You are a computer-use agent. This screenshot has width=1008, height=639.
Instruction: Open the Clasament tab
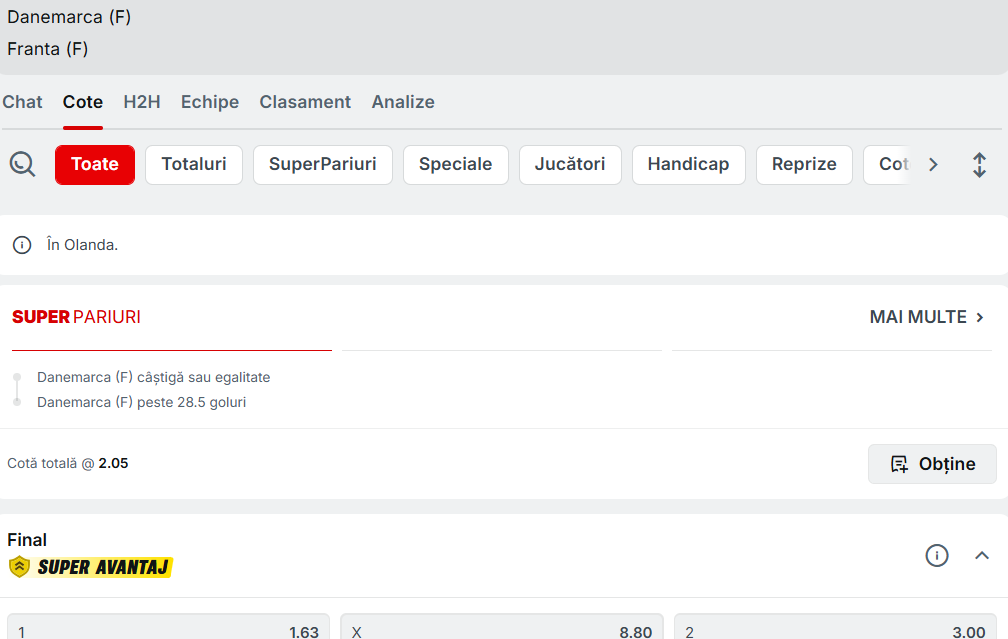[x=305, y=102]
